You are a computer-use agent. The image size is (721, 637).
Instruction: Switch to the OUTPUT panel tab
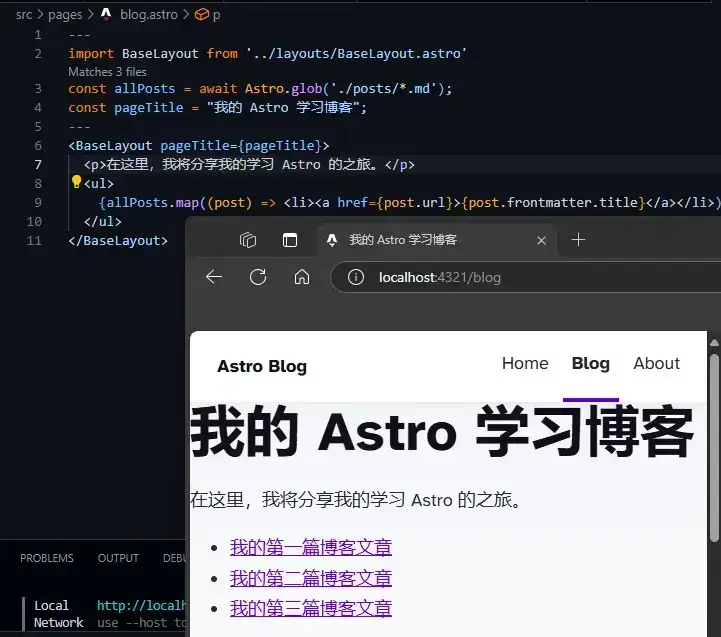[x=118, y=558]
